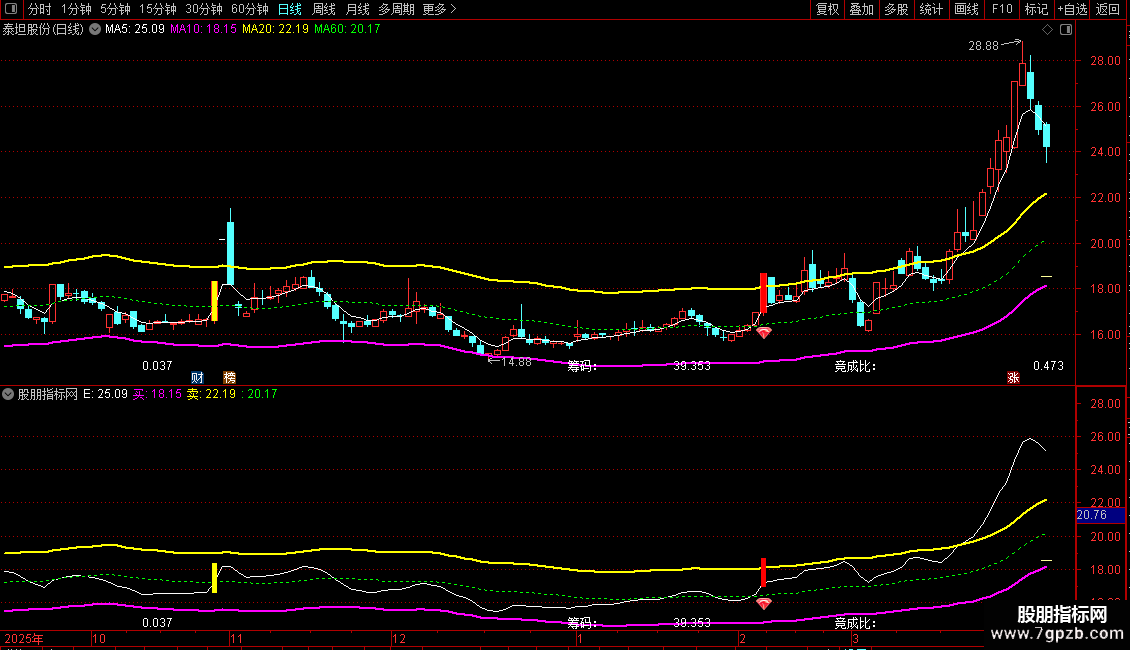Click the 0.473 value at bottom right
1130x650 pixels.
(x=1048, y=366)
